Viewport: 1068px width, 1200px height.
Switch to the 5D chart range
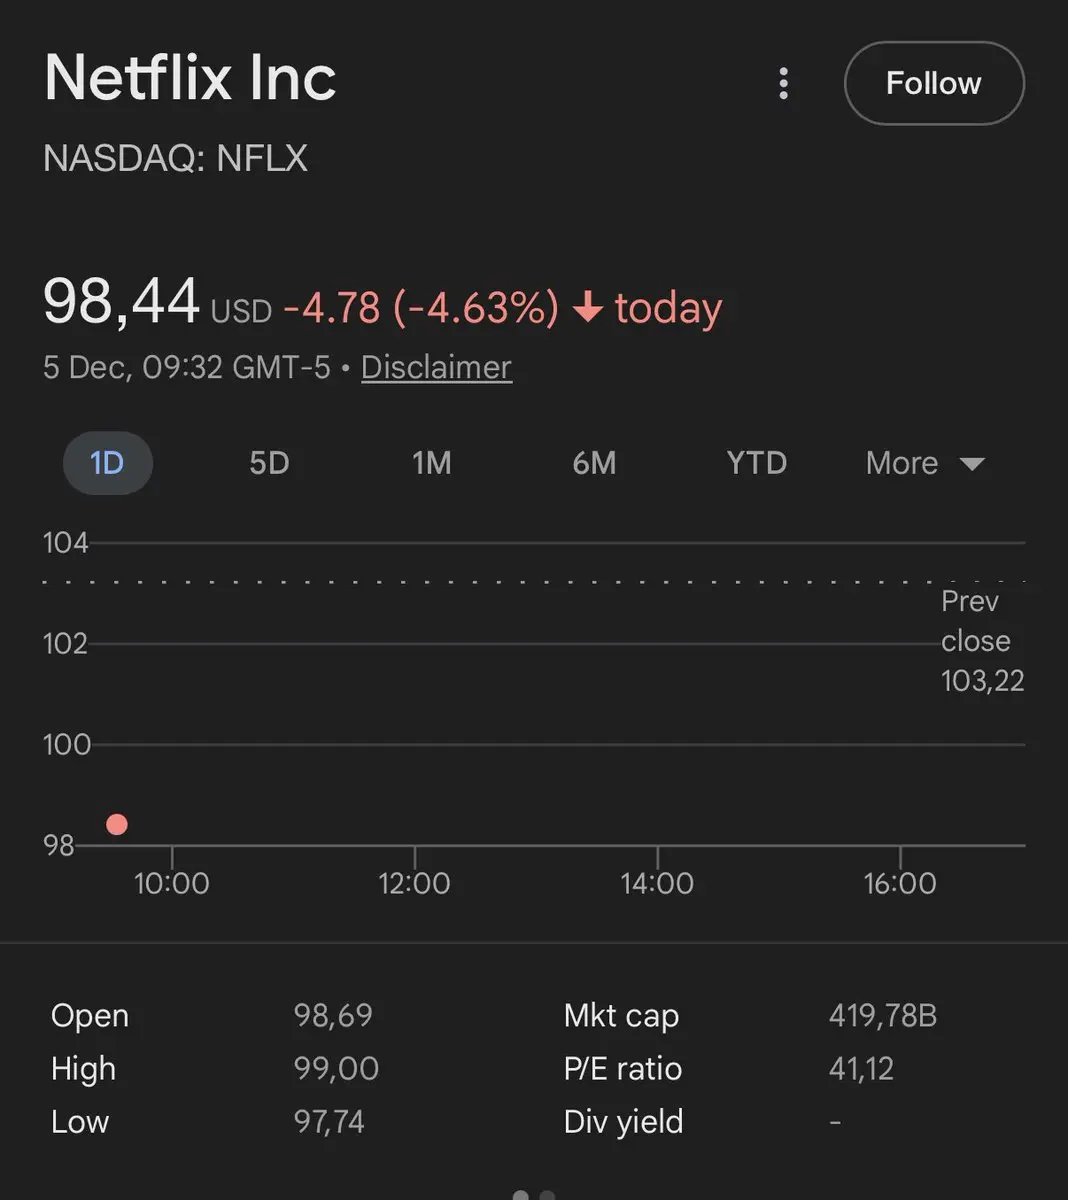(x=269, y=463)
